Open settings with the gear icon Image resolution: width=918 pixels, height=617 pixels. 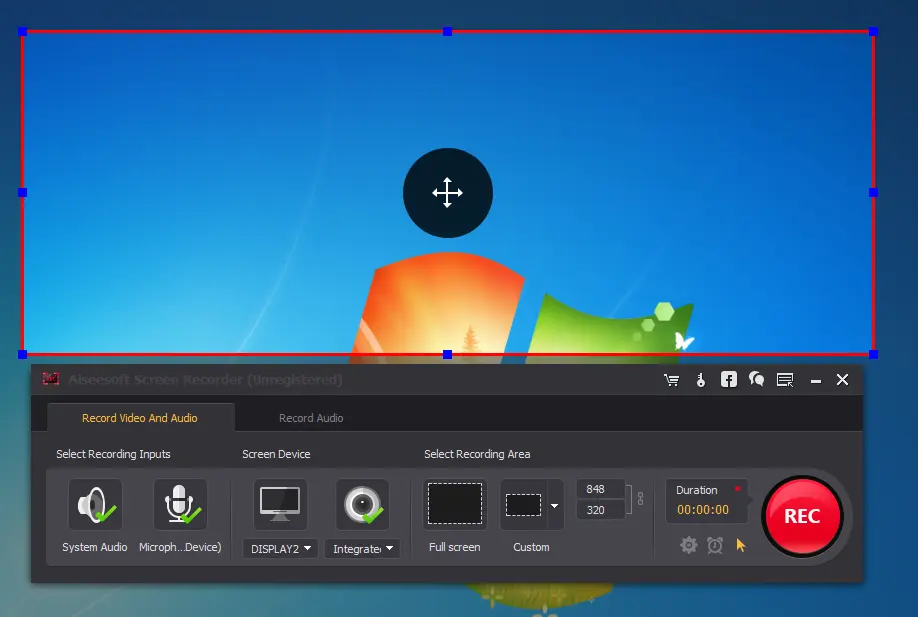(x=688, y=545)
